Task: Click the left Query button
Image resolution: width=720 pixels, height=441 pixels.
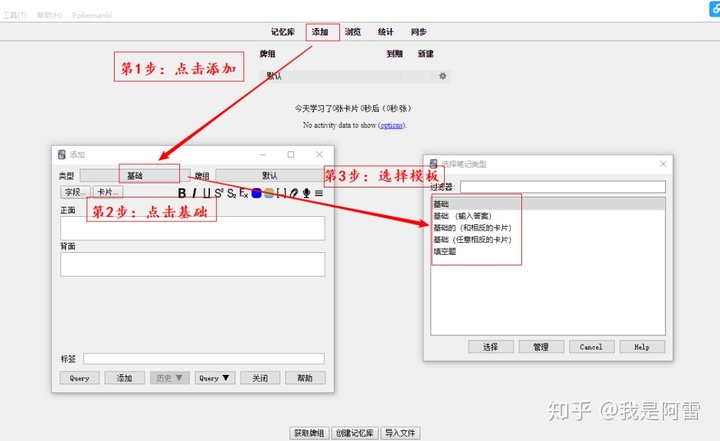Action: click(79, 378)
